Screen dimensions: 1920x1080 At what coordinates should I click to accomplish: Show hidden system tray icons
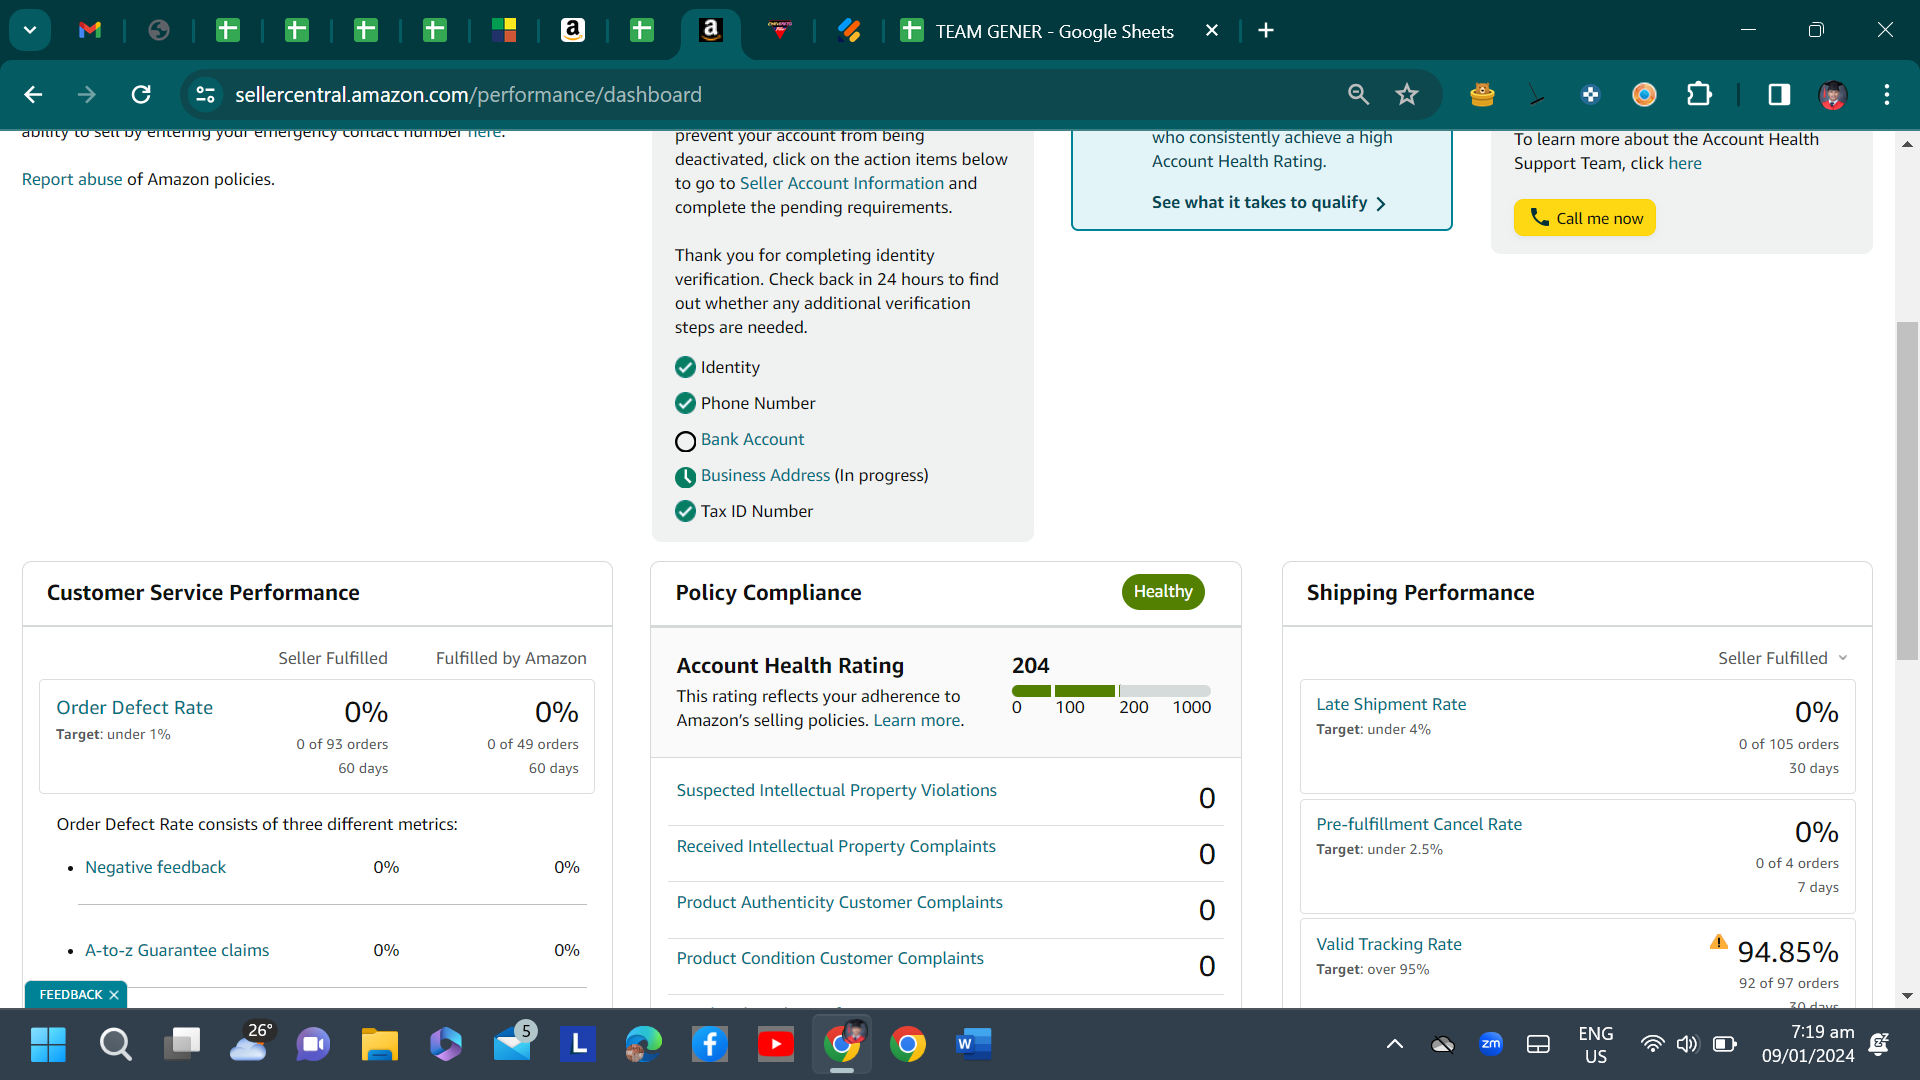(1394, 1045)
